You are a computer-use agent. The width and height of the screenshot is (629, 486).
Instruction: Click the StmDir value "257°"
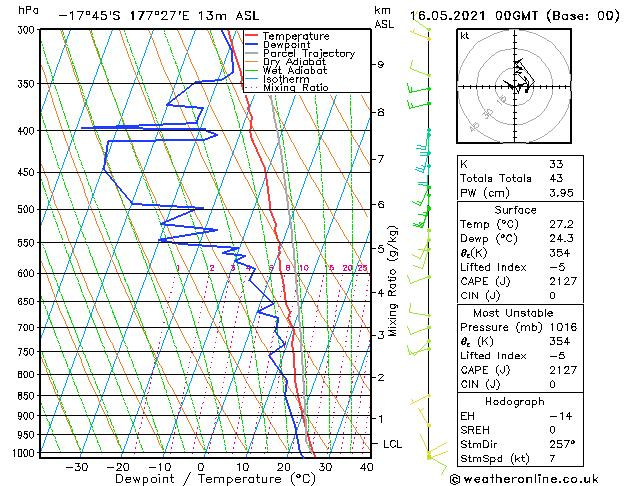tap(562, 445)
